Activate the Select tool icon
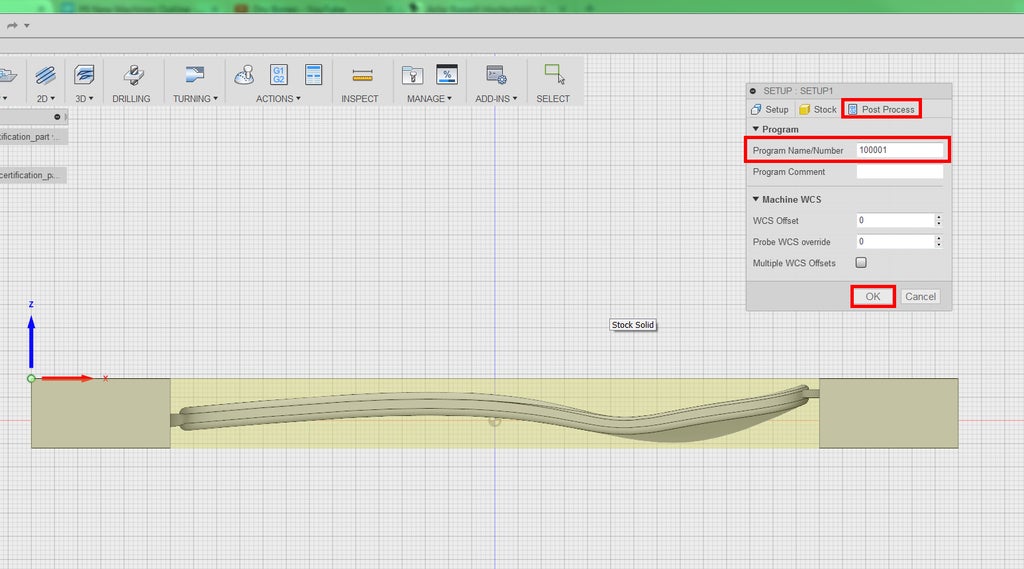The width and height of the screenshot is (1024, 569). pyautogui.click(x=554, y=74)
